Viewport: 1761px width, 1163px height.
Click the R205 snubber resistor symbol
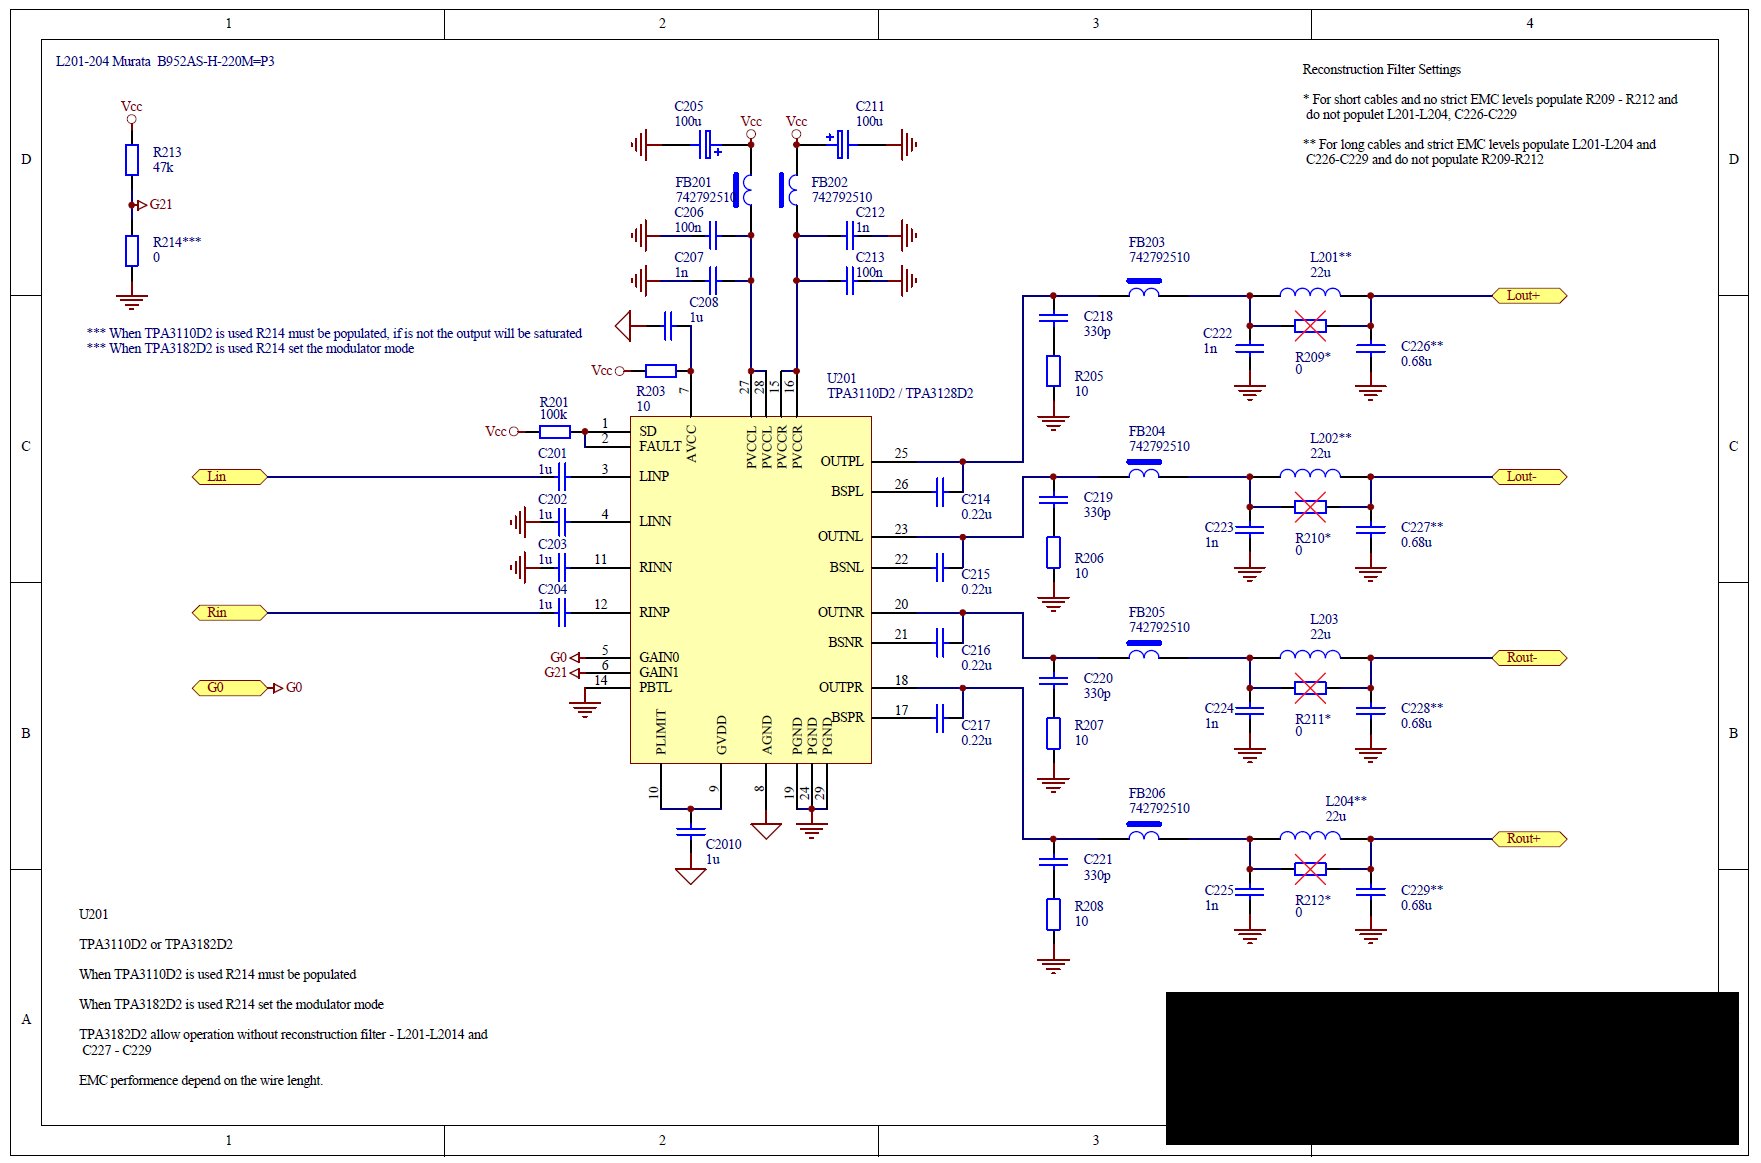1053,371
